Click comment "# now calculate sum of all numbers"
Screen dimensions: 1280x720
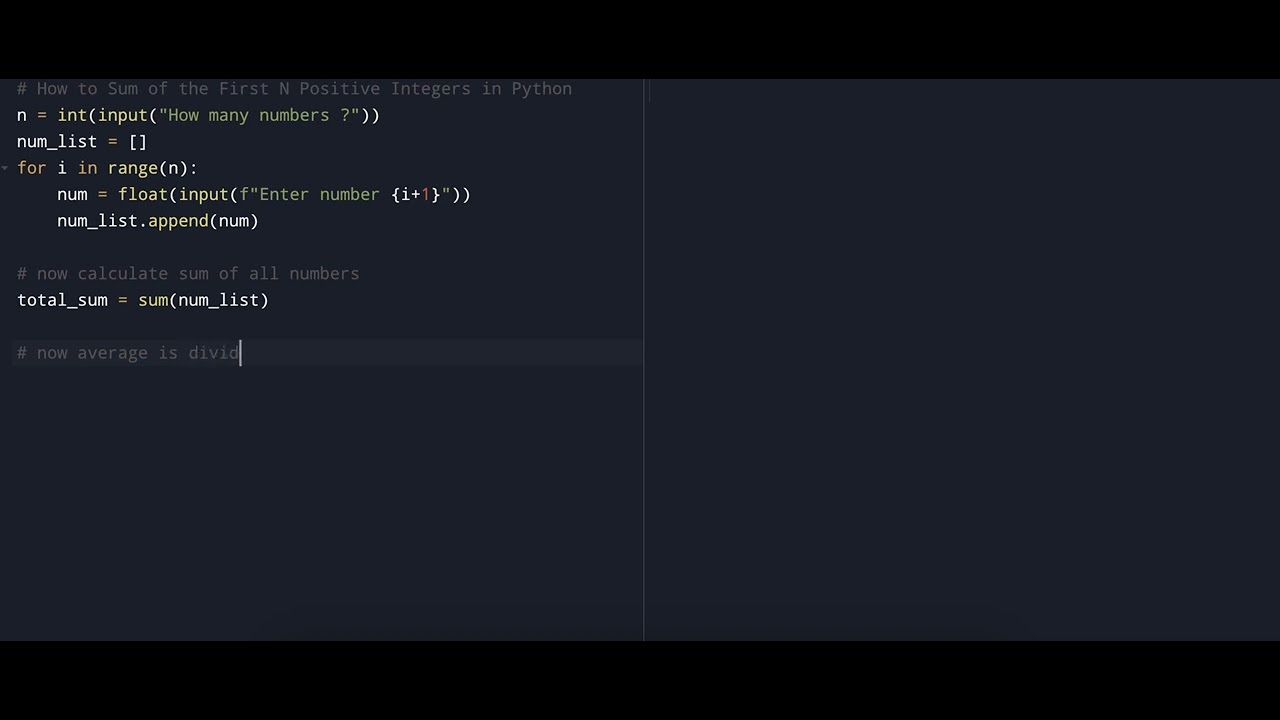point(188,274)
